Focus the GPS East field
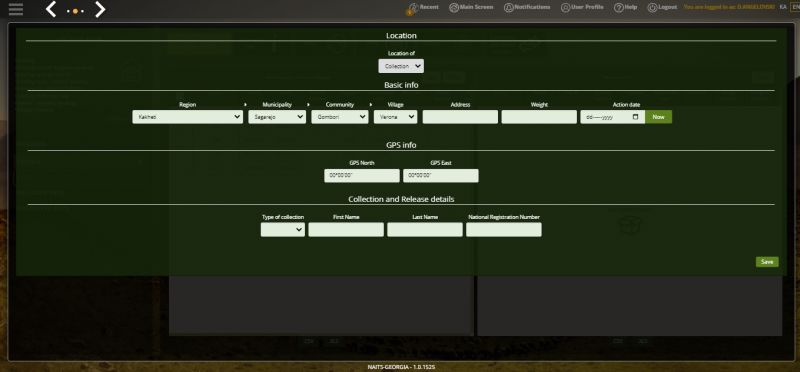800x372 pixels. (441, 176)
